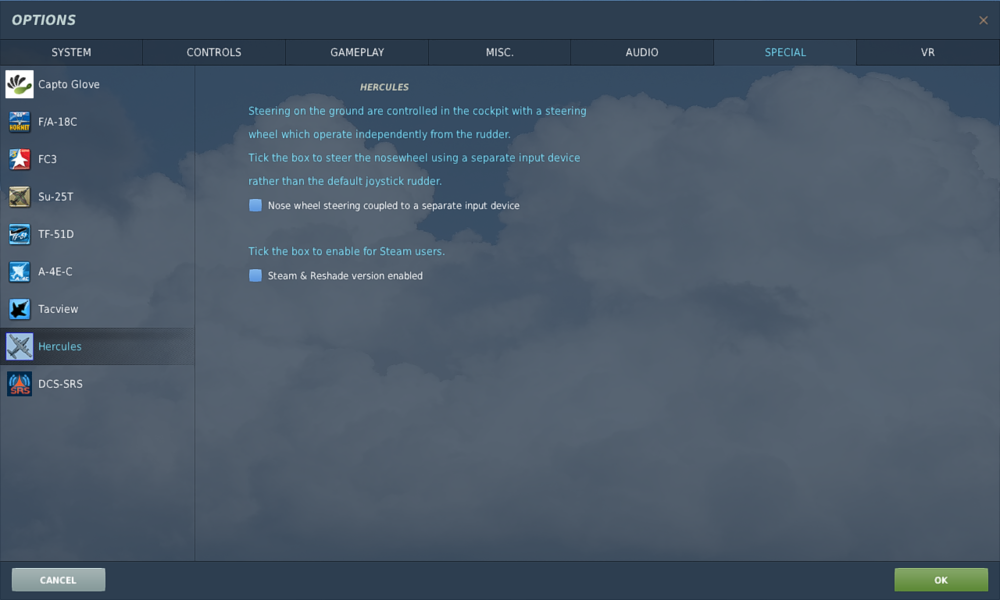Click the TF-51D module icon
This screenshot has width=1000, height=600.
pos(19,234)
